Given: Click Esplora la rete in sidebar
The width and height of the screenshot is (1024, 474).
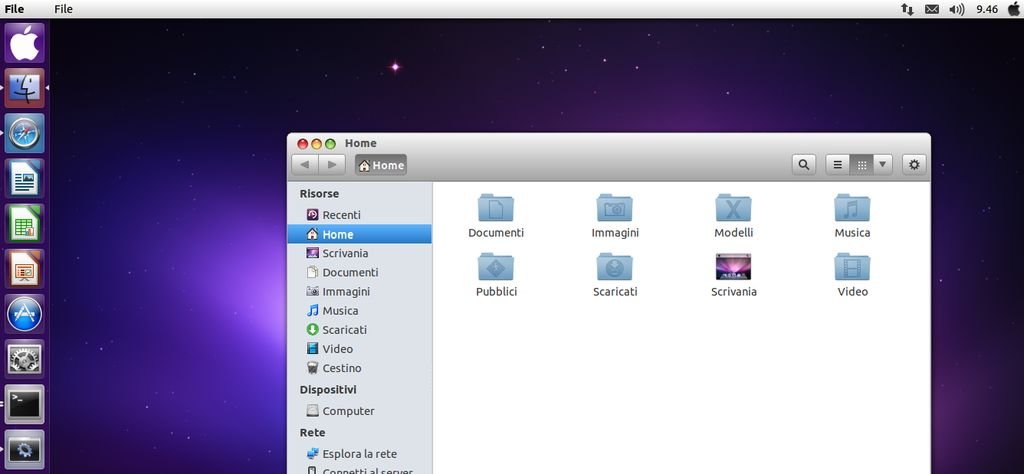Looking at the screenshot, I should [x=359, y=454].
